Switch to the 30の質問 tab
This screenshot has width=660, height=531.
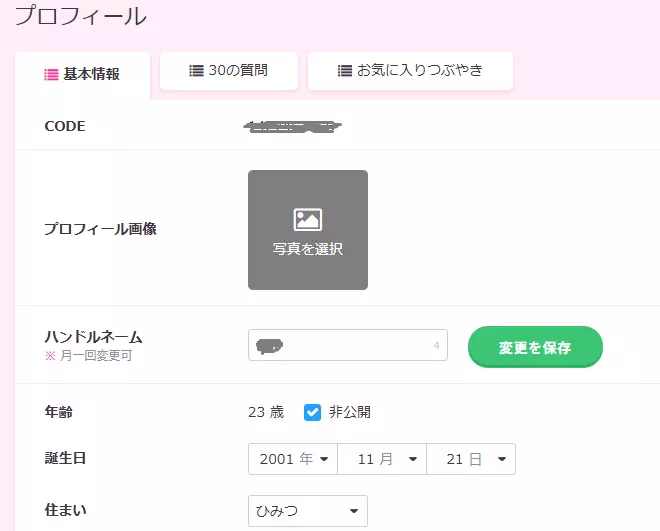(229, 71)
